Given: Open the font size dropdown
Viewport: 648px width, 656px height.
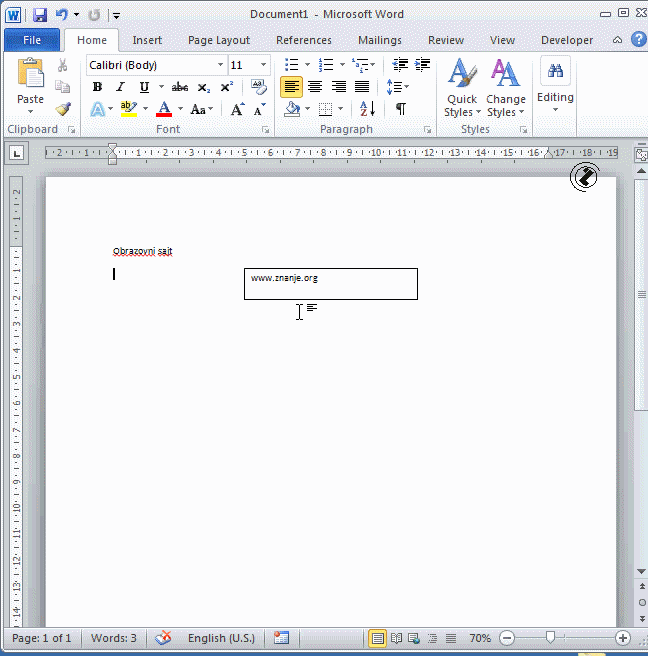Looking at the screenshot, I should click(x=264, y=65).
